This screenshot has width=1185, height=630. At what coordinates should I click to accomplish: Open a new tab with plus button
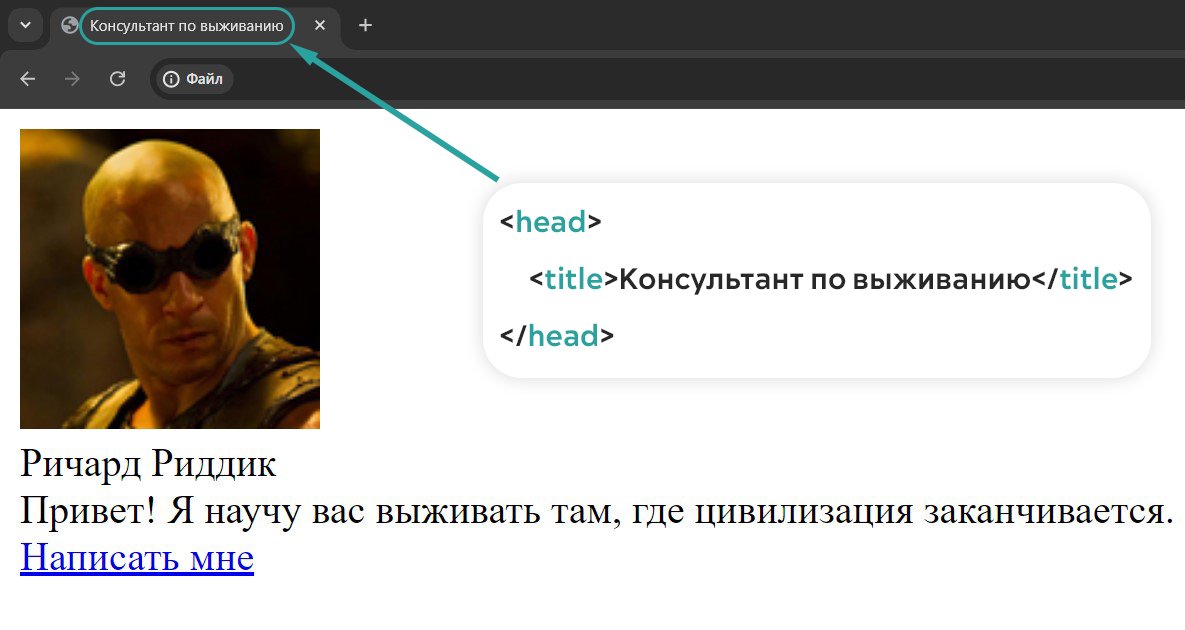365,26
